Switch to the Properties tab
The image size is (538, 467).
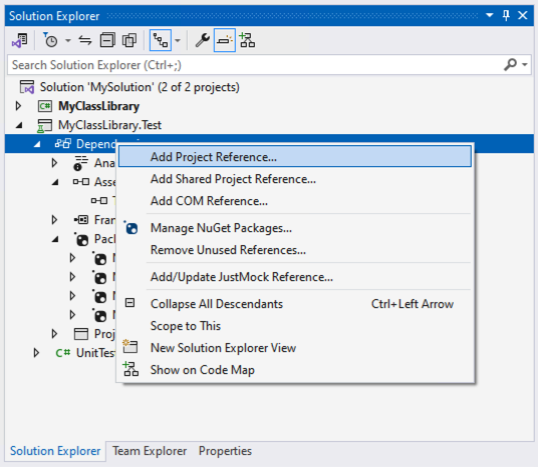pos(225,451)
